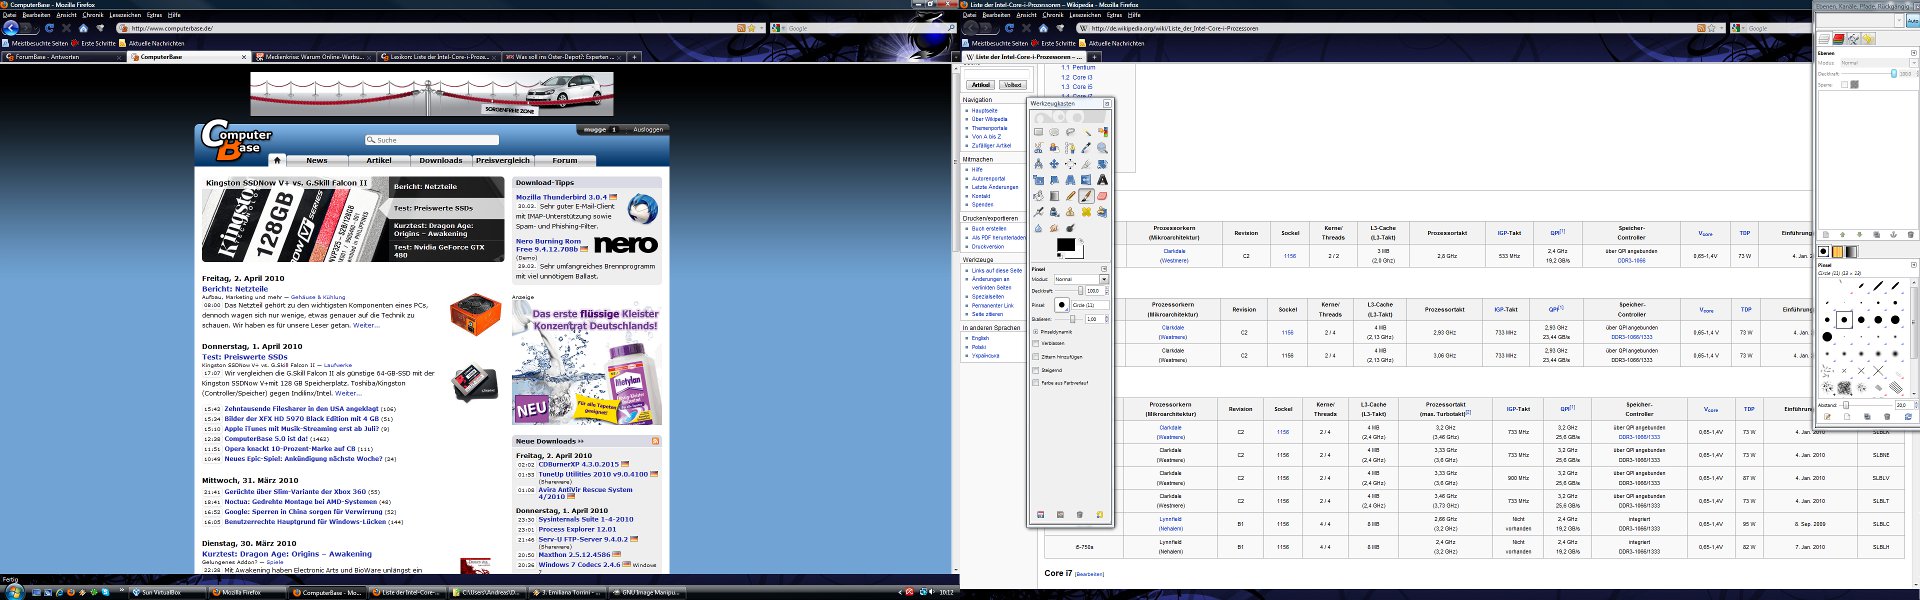Open Datei menu in left Firefox window
This screenshot has width=1920, height=600.
click(x=10, y=15)
